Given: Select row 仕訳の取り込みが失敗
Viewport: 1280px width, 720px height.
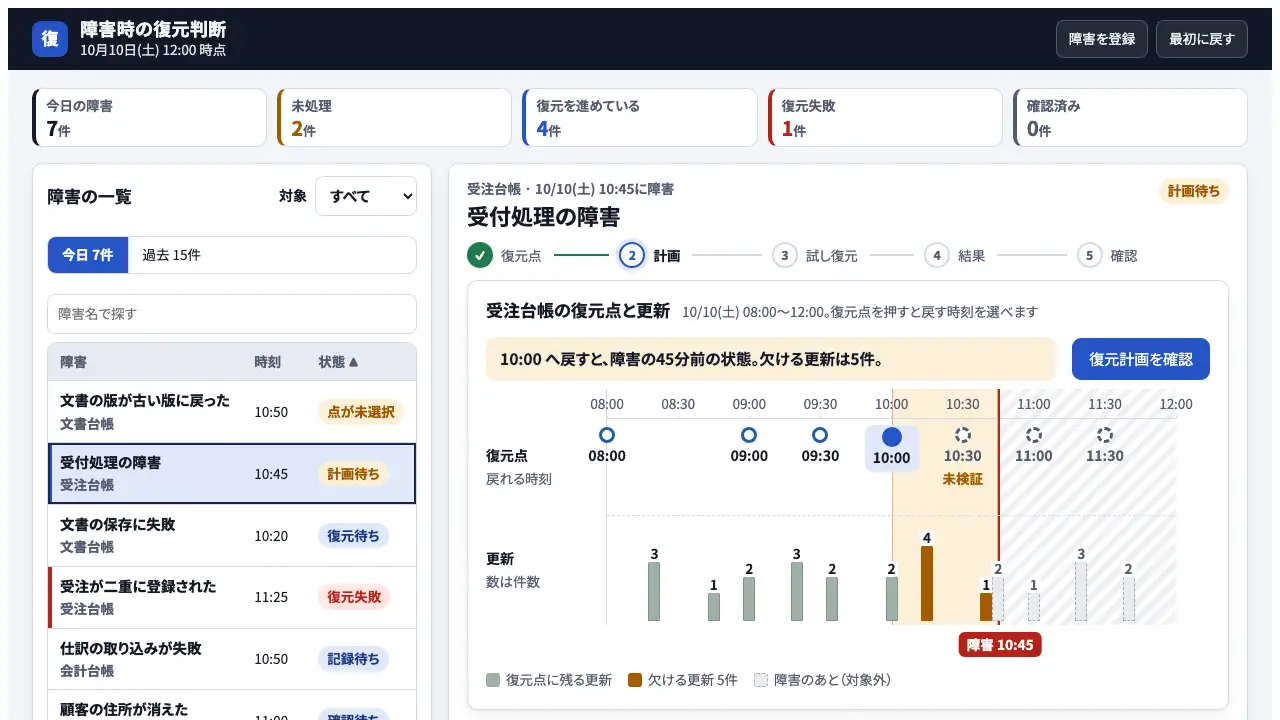Looking at the screenshot, I should coord(232,659).
